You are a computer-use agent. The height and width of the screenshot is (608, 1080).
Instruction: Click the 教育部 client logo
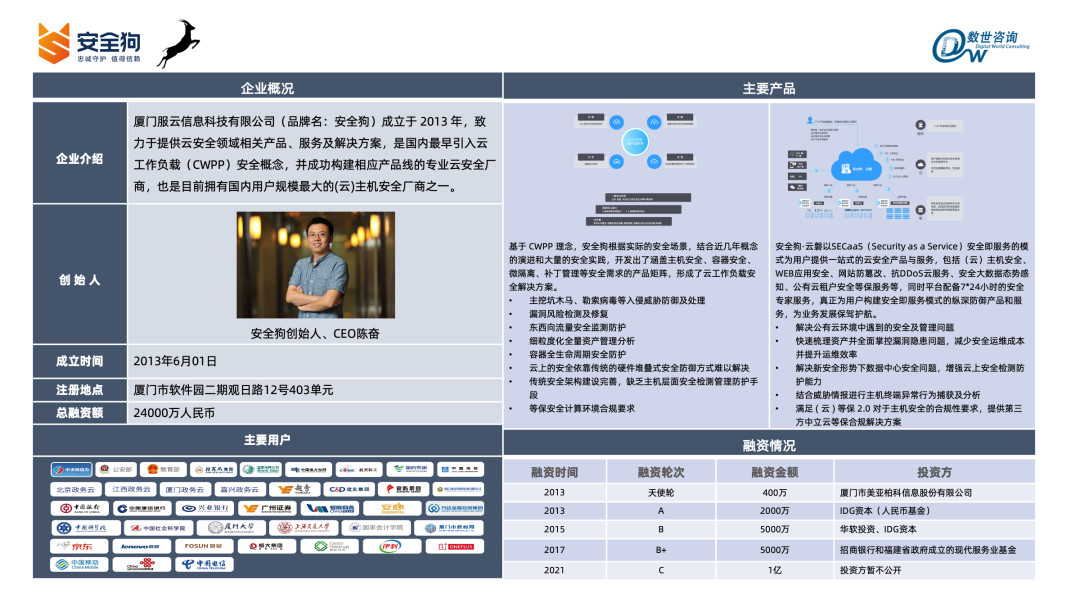tap(163, 470)
